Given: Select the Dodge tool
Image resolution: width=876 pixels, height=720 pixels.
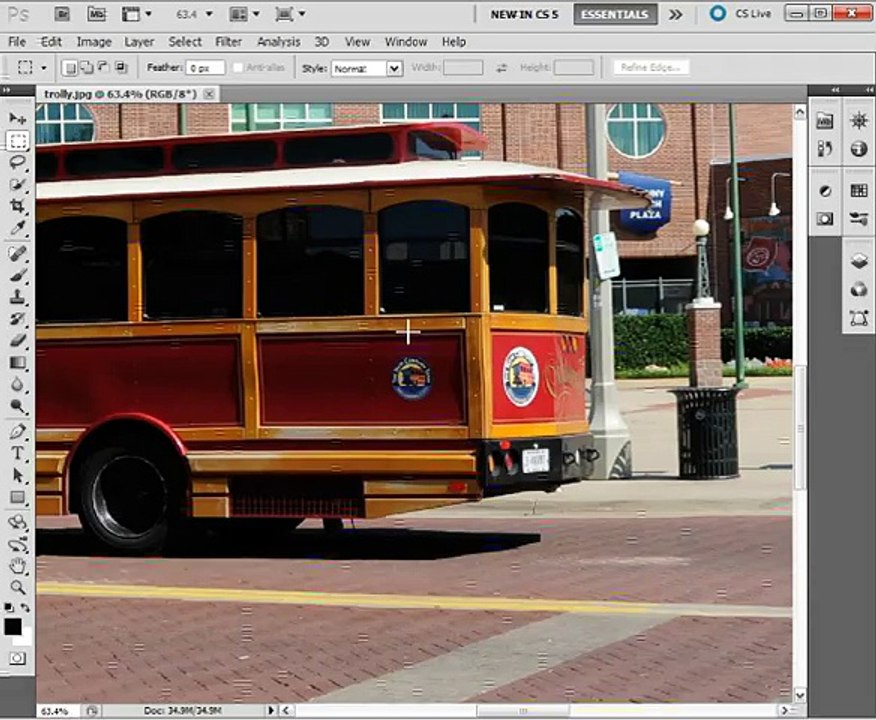Looking at the screenshot, I should tap(17, 406).
